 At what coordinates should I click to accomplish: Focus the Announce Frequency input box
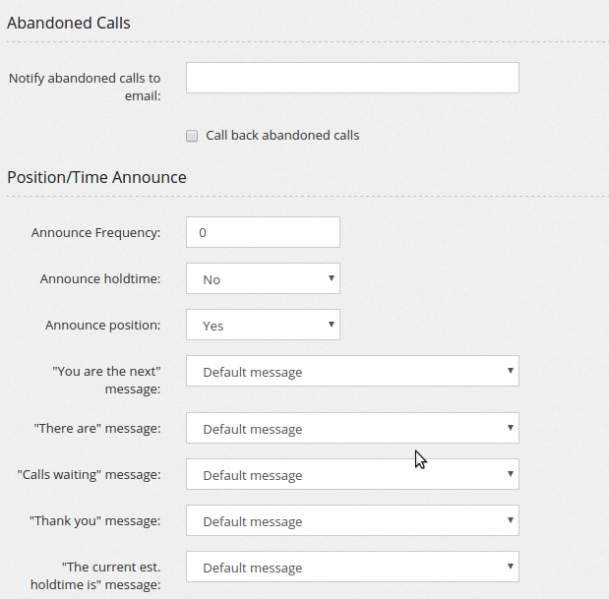coord(263,232)
